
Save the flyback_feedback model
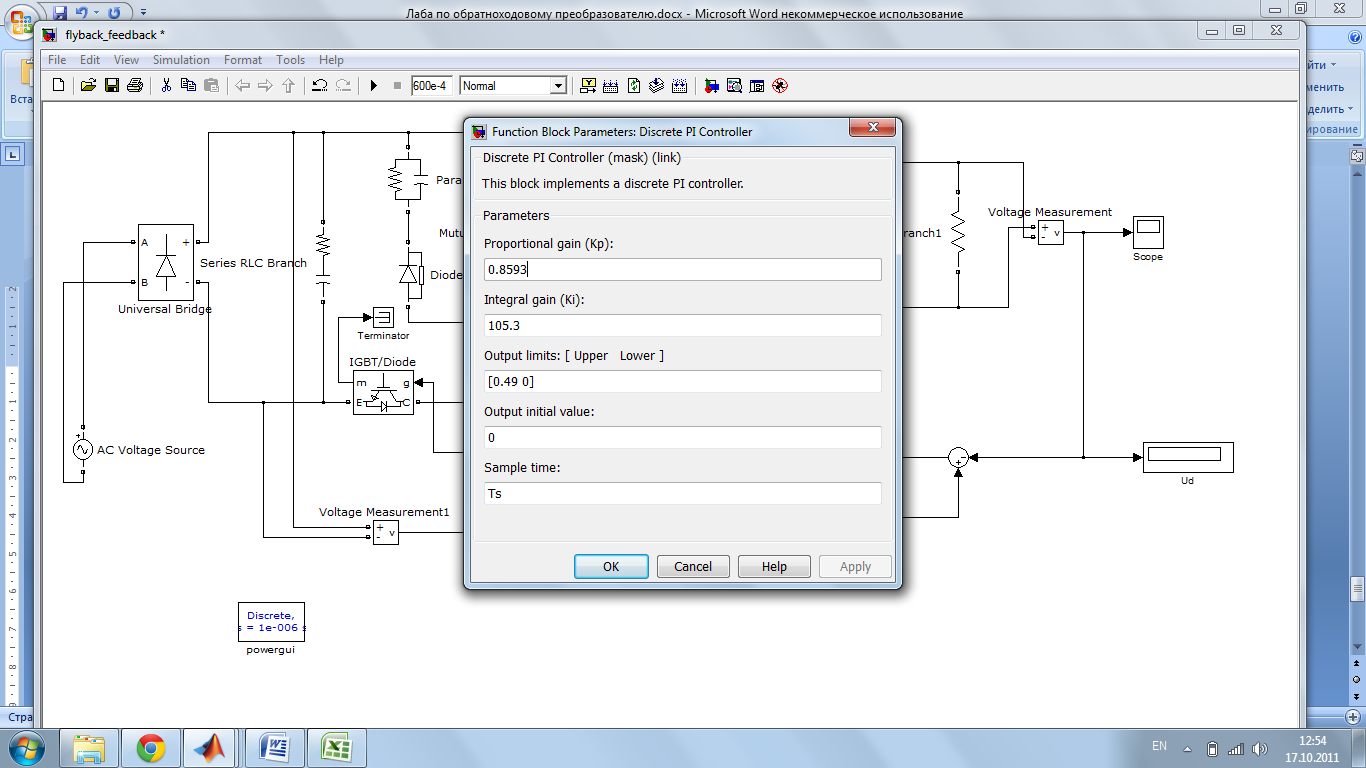point(112,86)
